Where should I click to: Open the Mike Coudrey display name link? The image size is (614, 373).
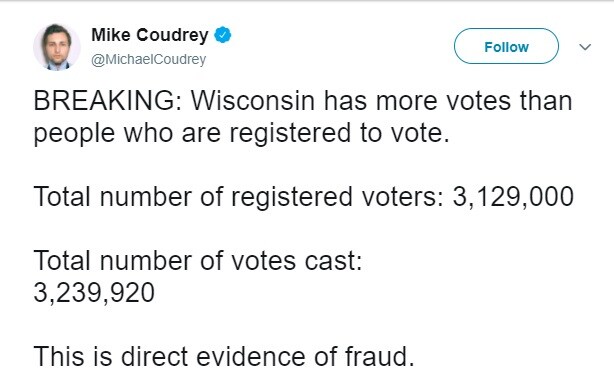pos(150,35)
